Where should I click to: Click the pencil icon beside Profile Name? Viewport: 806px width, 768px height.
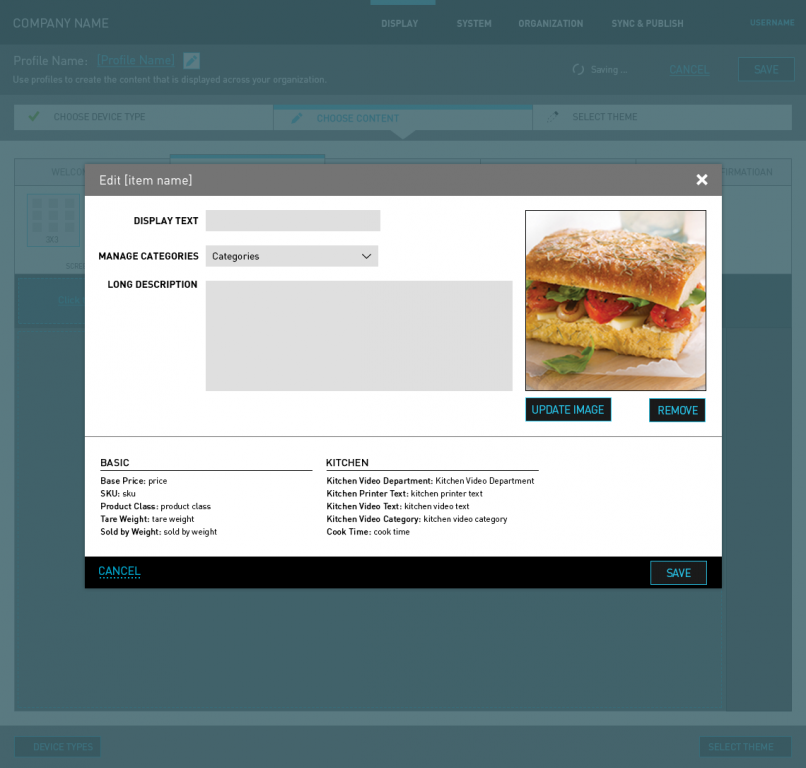[x=191, y=61]
